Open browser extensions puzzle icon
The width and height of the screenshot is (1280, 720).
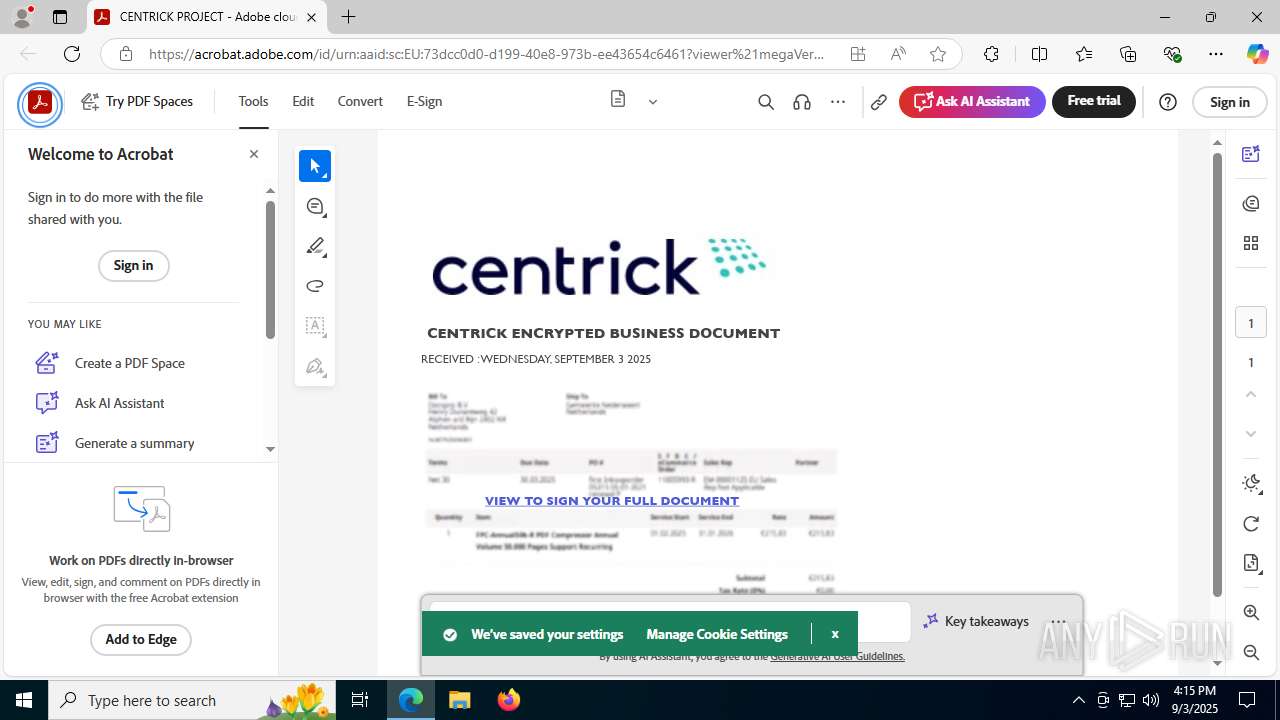(x=991, y=54)
